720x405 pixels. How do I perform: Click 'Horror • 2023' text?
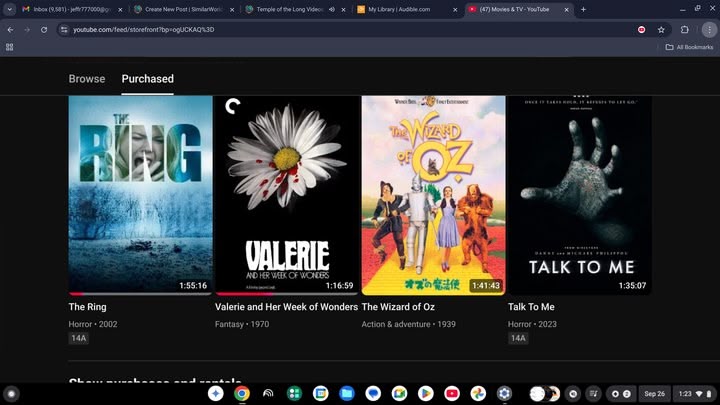pyautogui.click(x=532, y=324)
